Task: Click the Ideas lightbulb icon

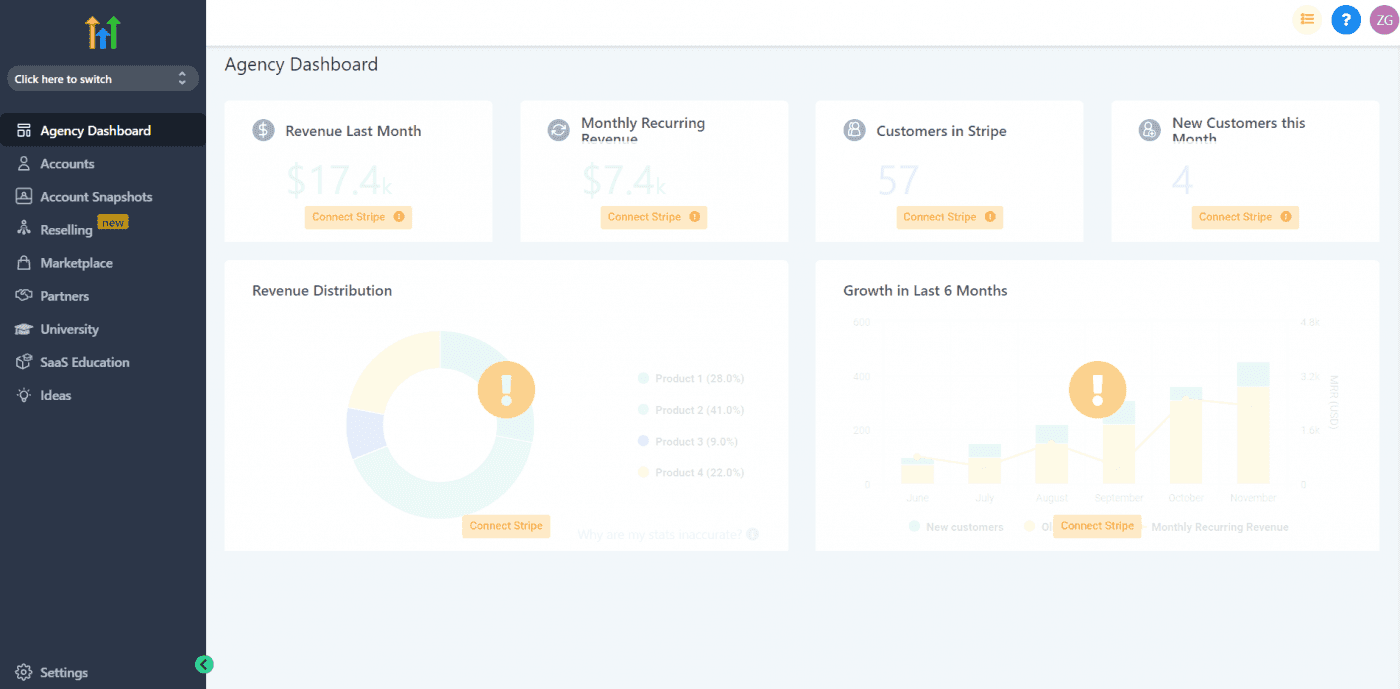Action: pos(24,395)
